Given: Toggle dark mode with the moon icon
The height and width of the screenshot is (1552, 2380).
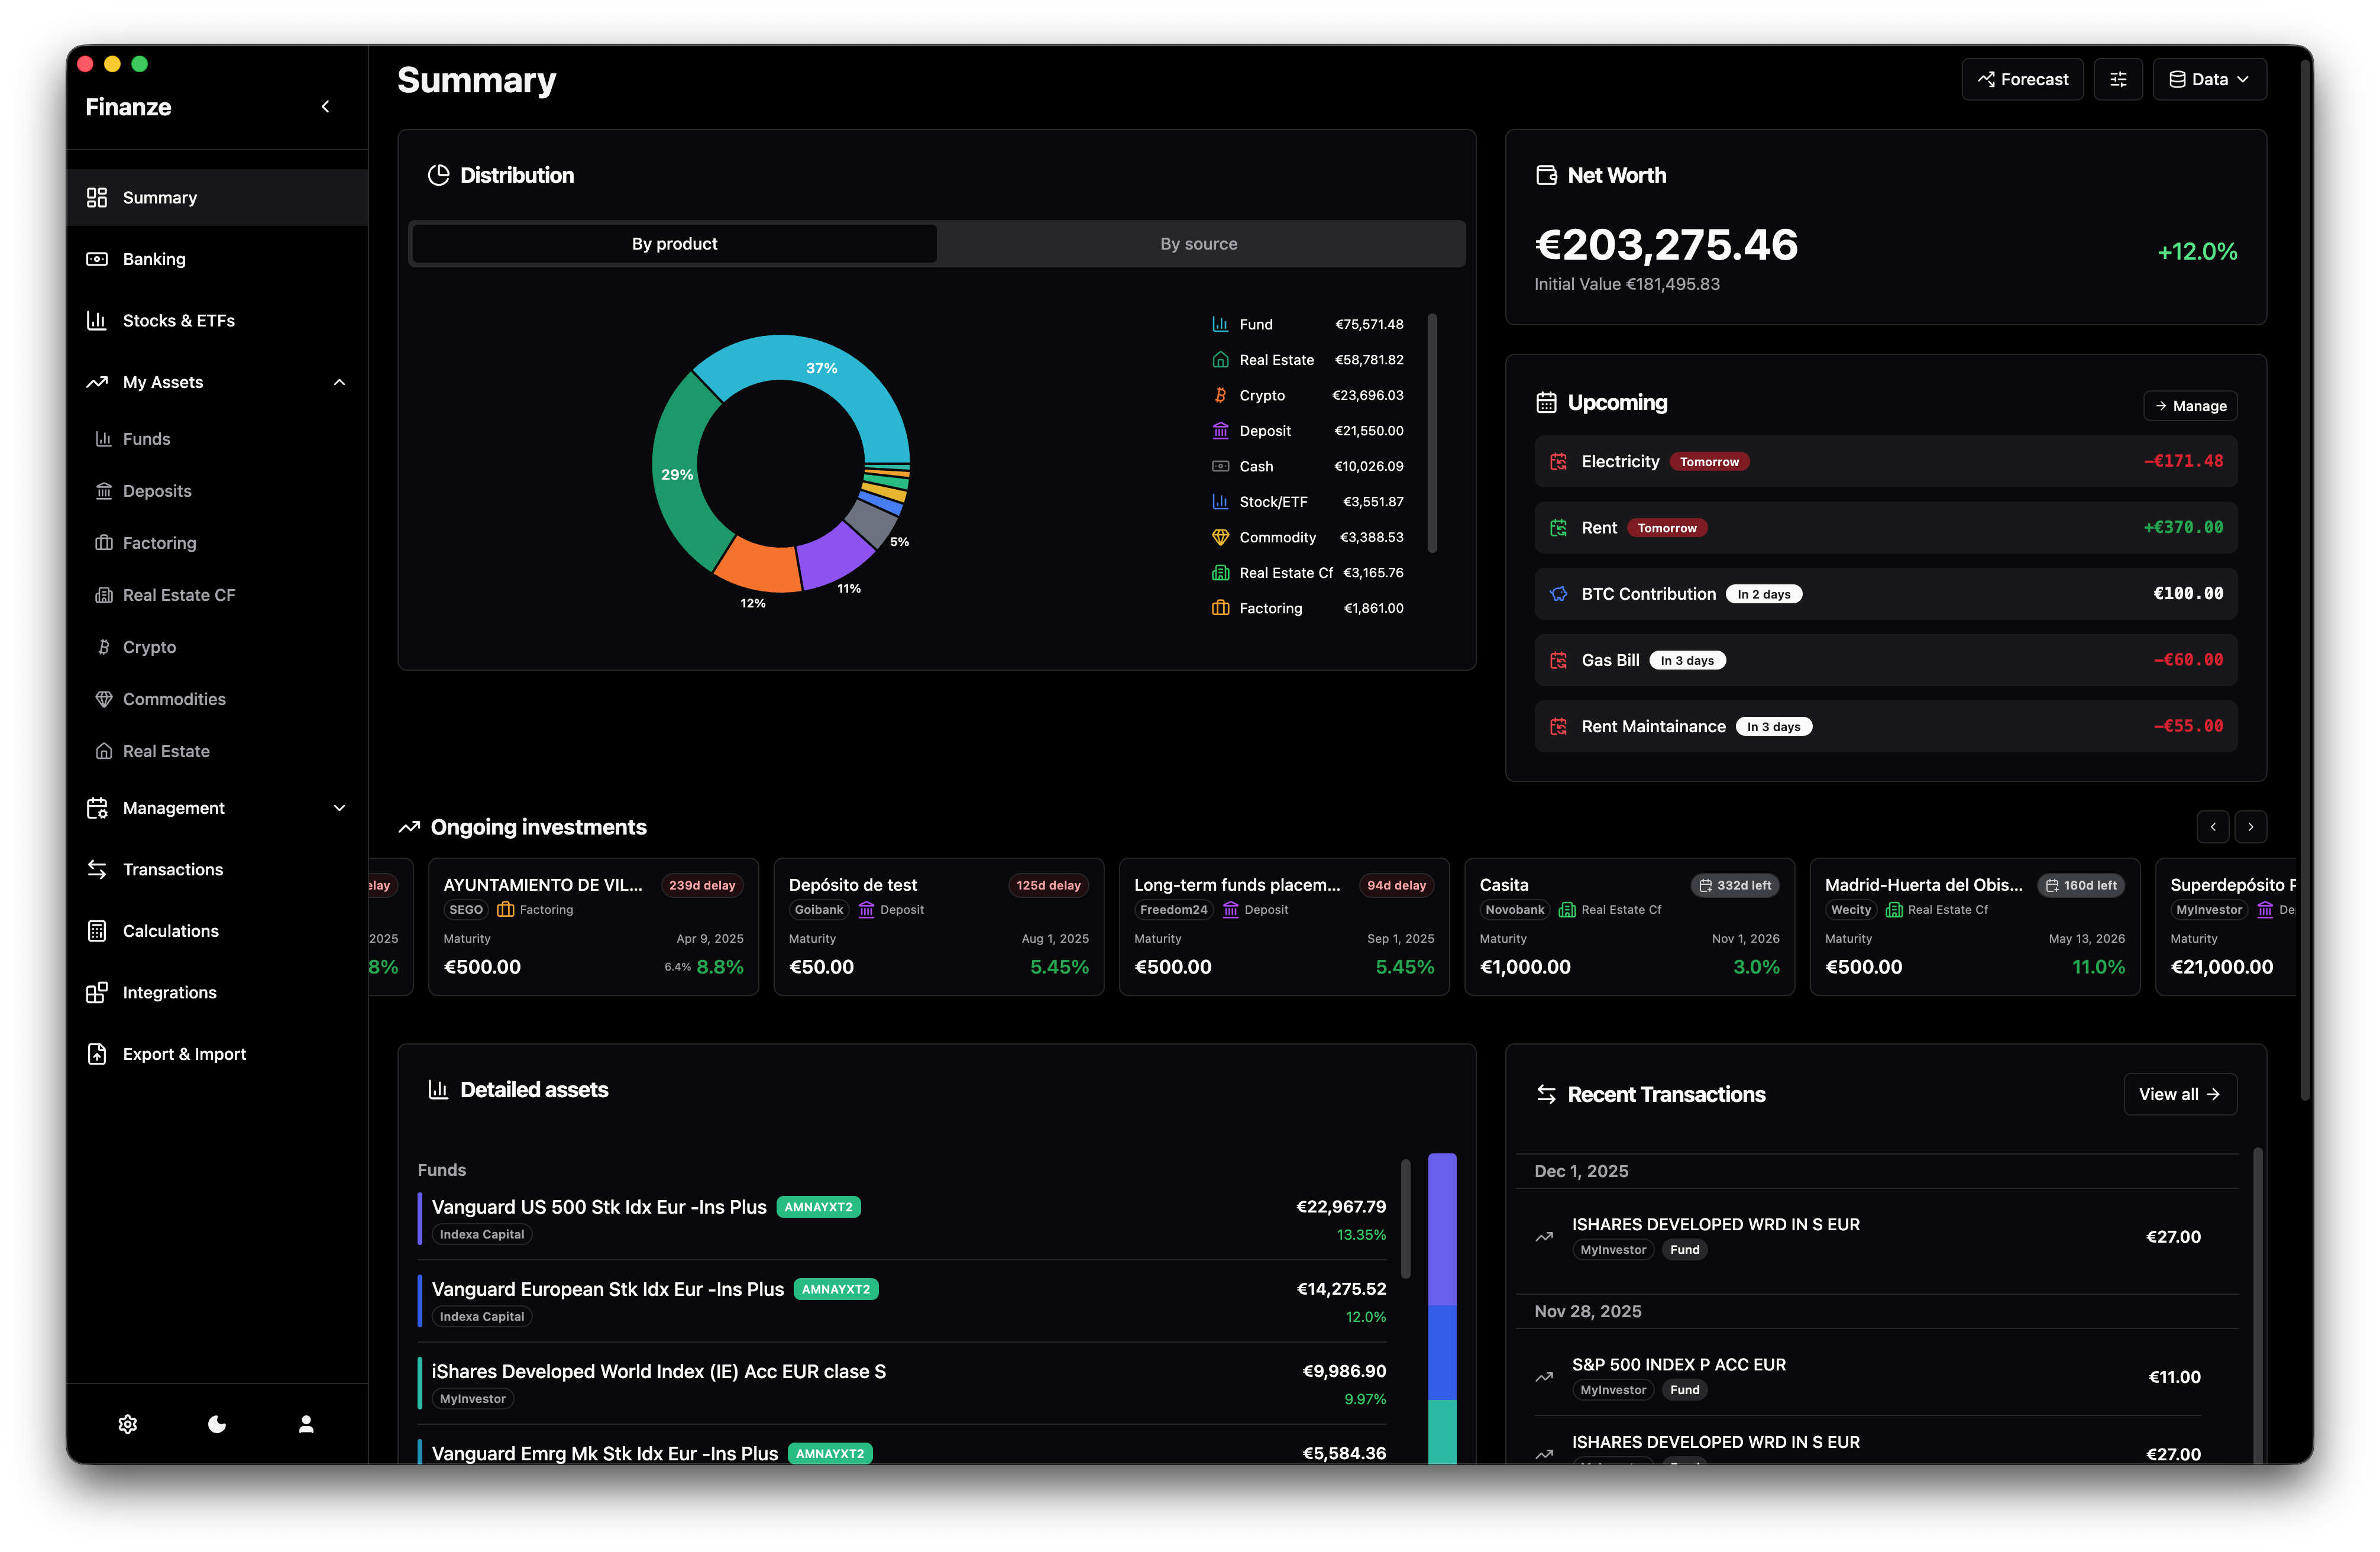Looking at the screenshot, I should pyautogui.click(x=217, y=1424).
